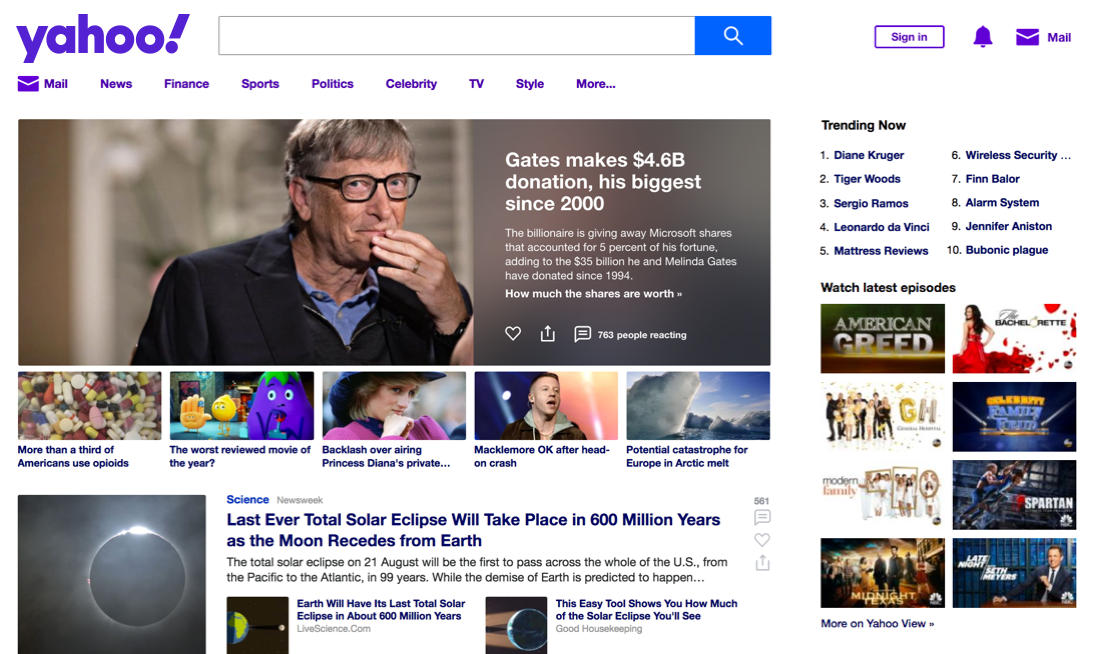Viewport: 1094px width, 654px height.
Task: Expand the More... navigation menu
Action: (x=596, y=84)
